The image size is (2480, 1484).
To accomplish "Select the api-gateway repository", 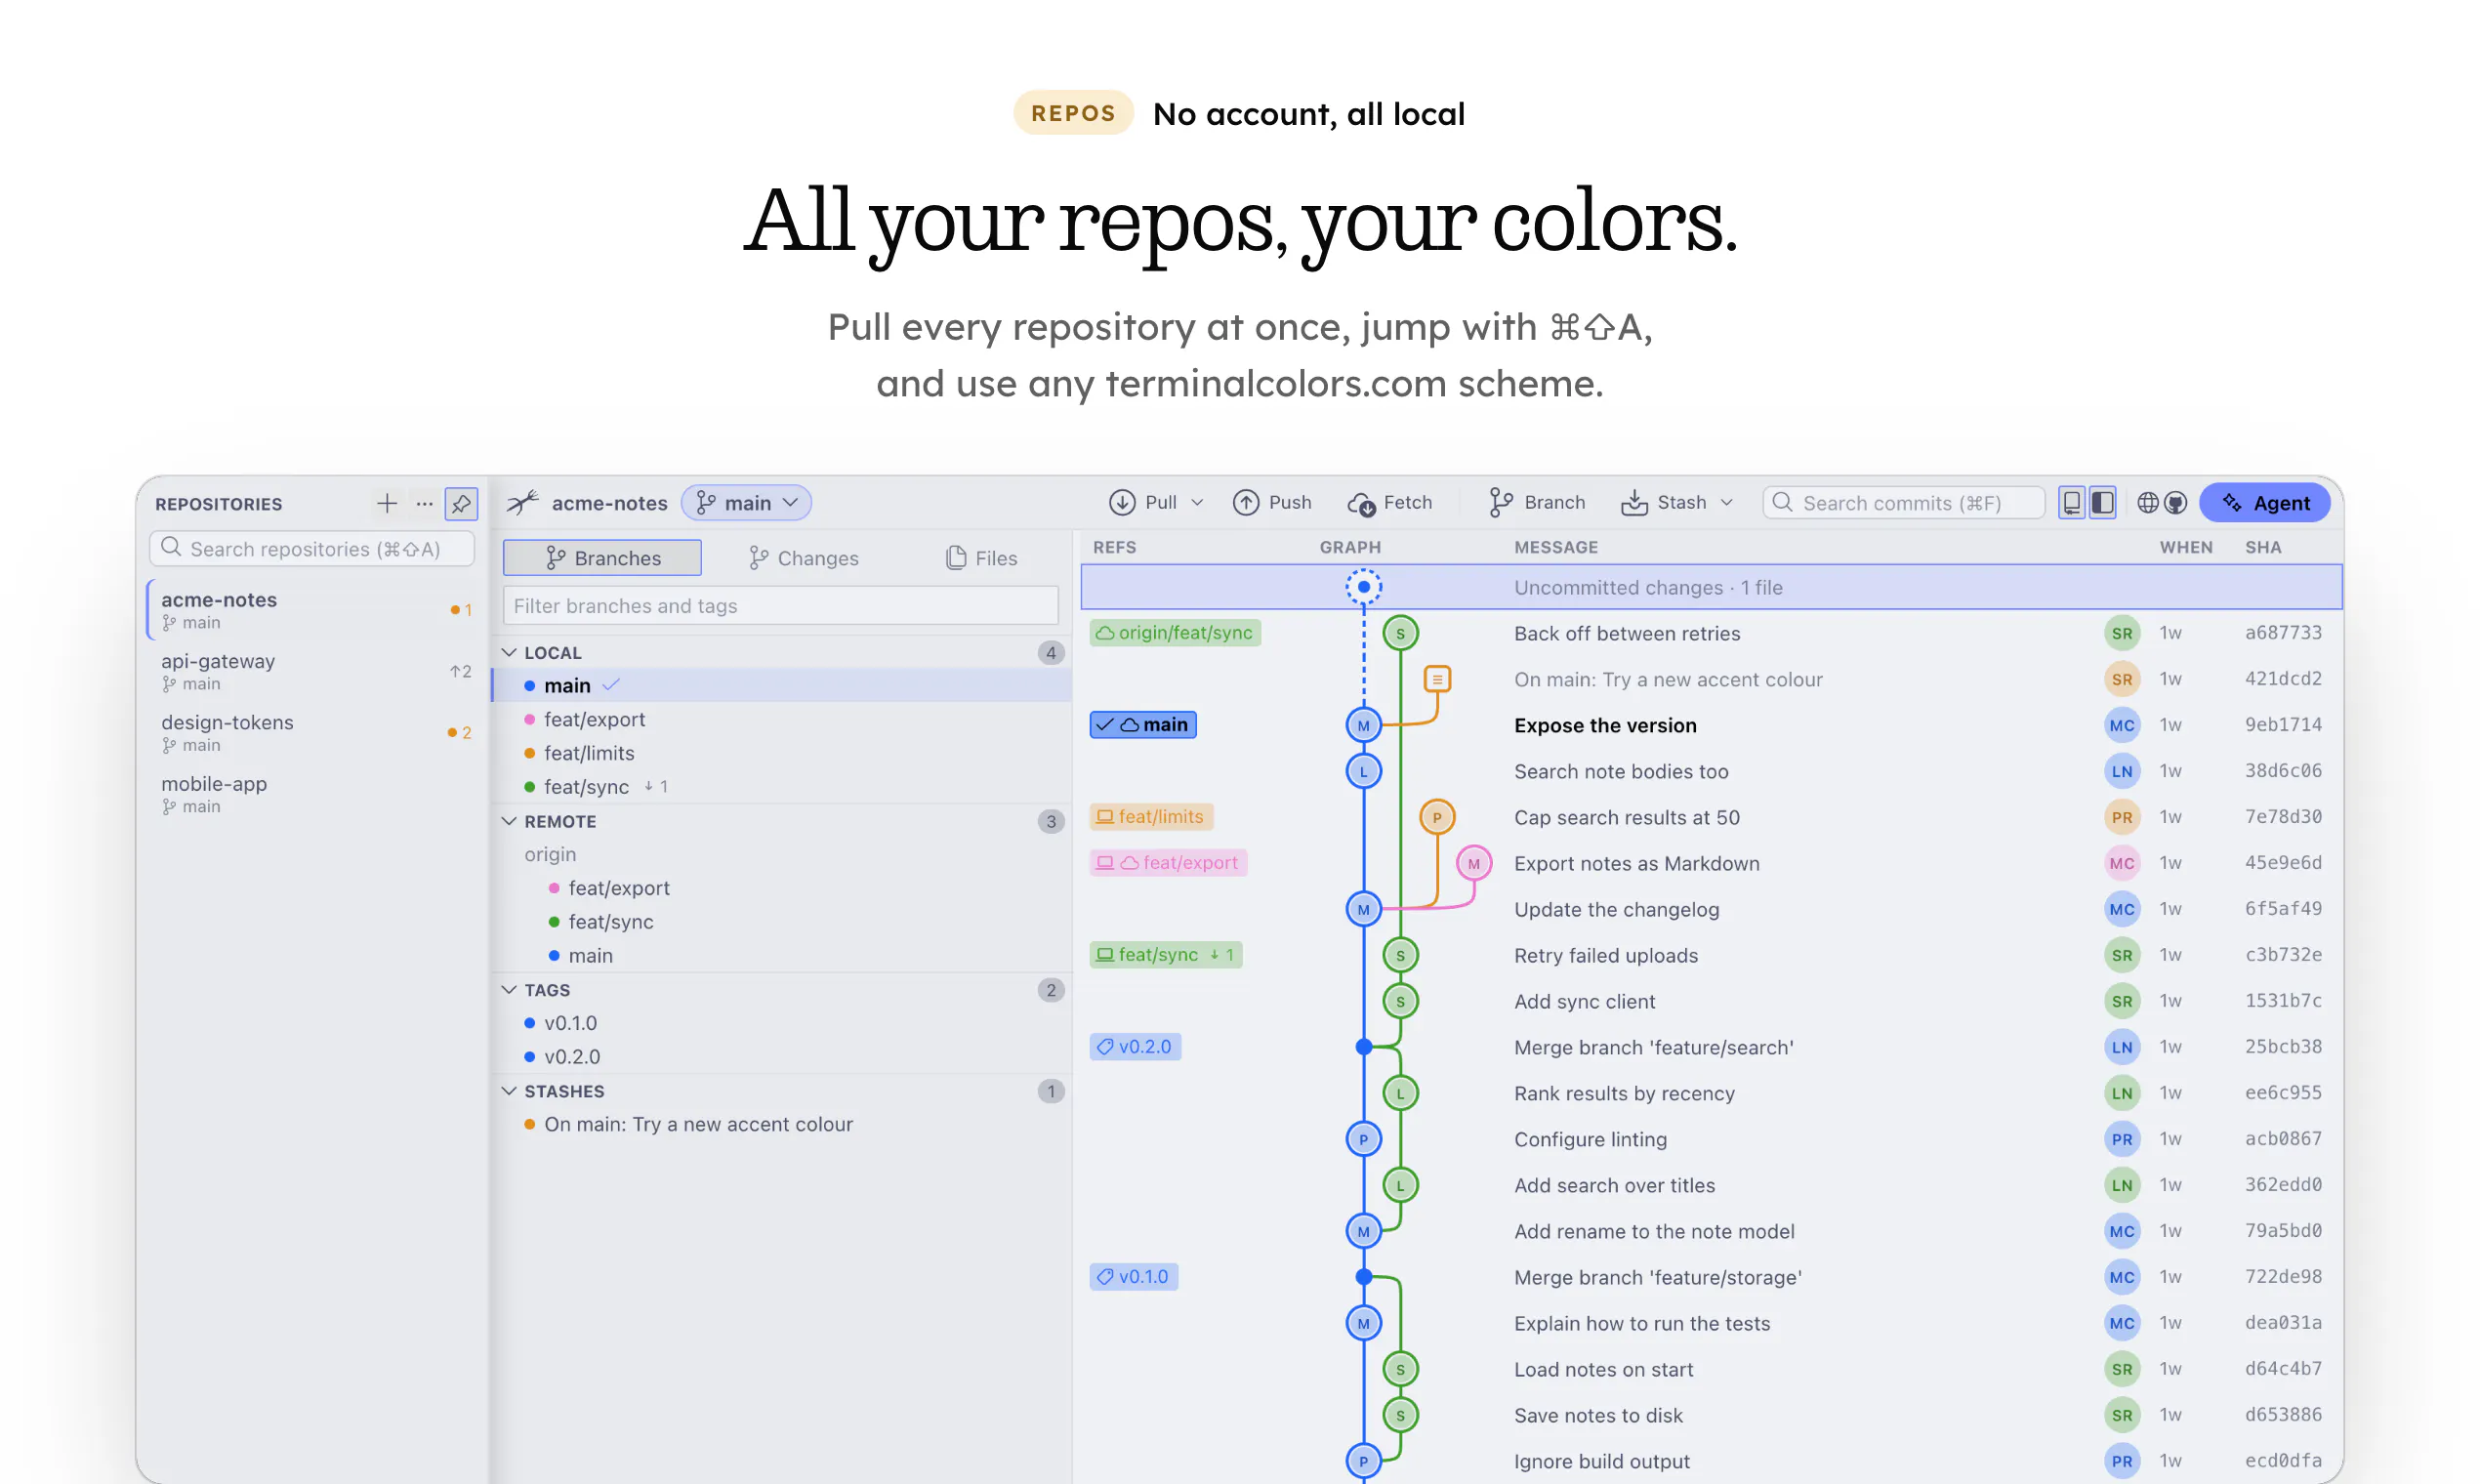I will pyautogui.click(x=313, y=671).
